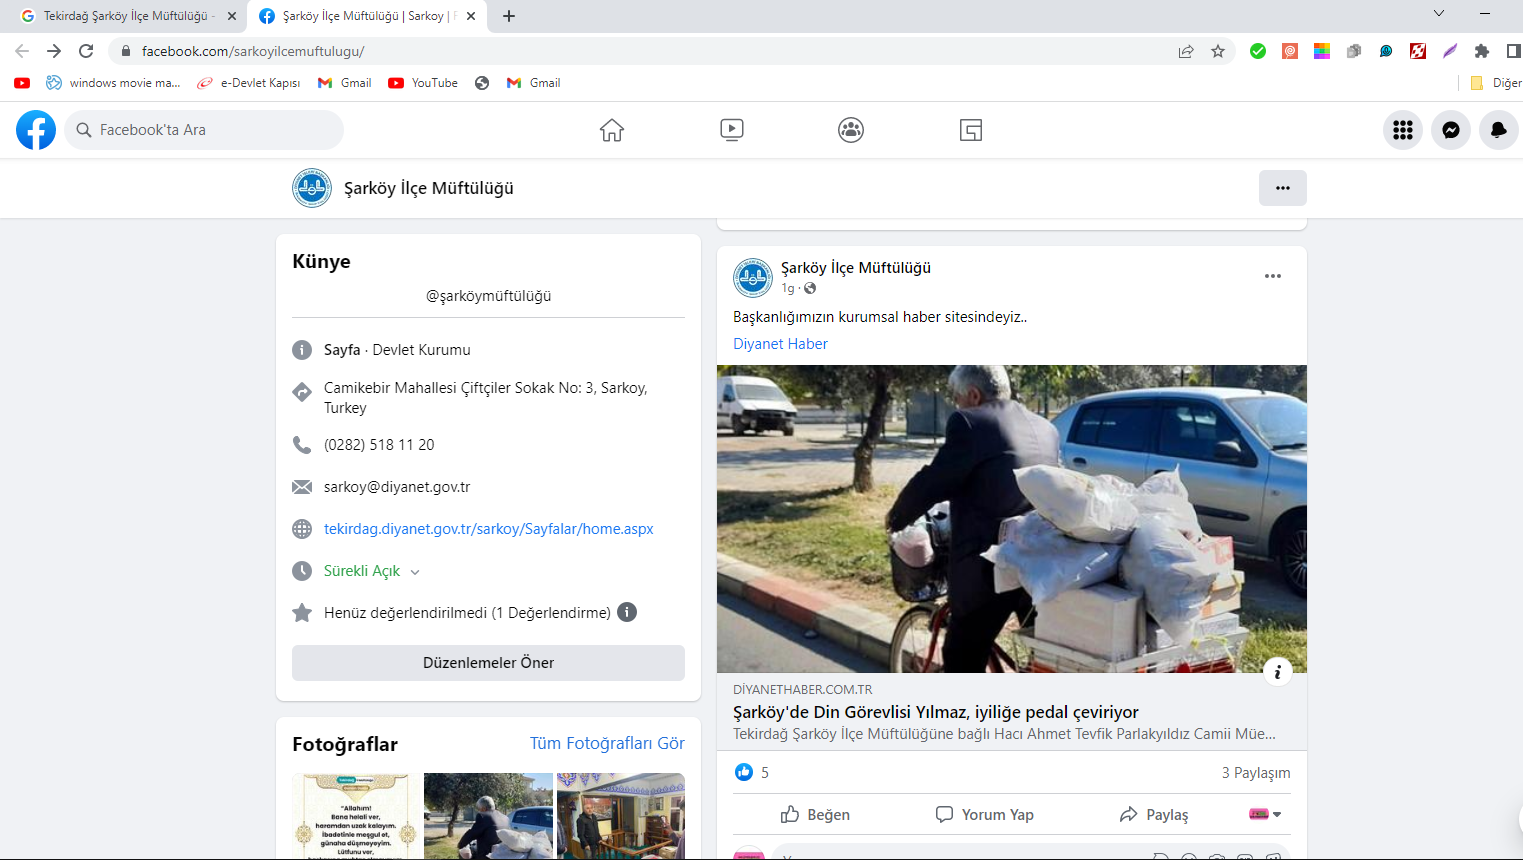Open the first photo thumbnail in Fotoğraflar
The height and width of the screenshot is (860, 1523).
click(356, 815)
